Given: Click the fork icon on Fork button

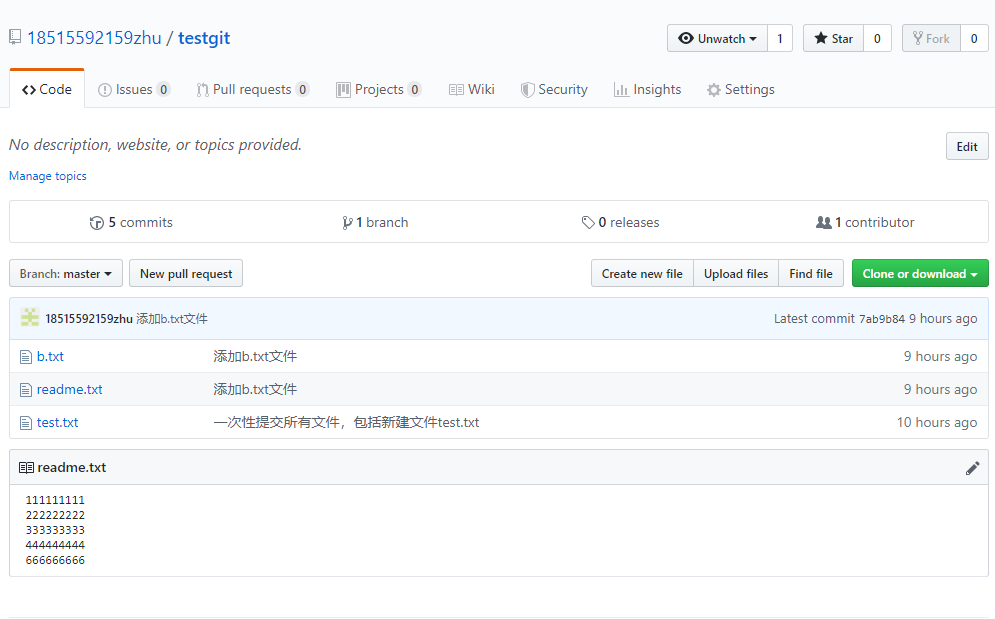Looking at the screenshot, I should [918, 38].
